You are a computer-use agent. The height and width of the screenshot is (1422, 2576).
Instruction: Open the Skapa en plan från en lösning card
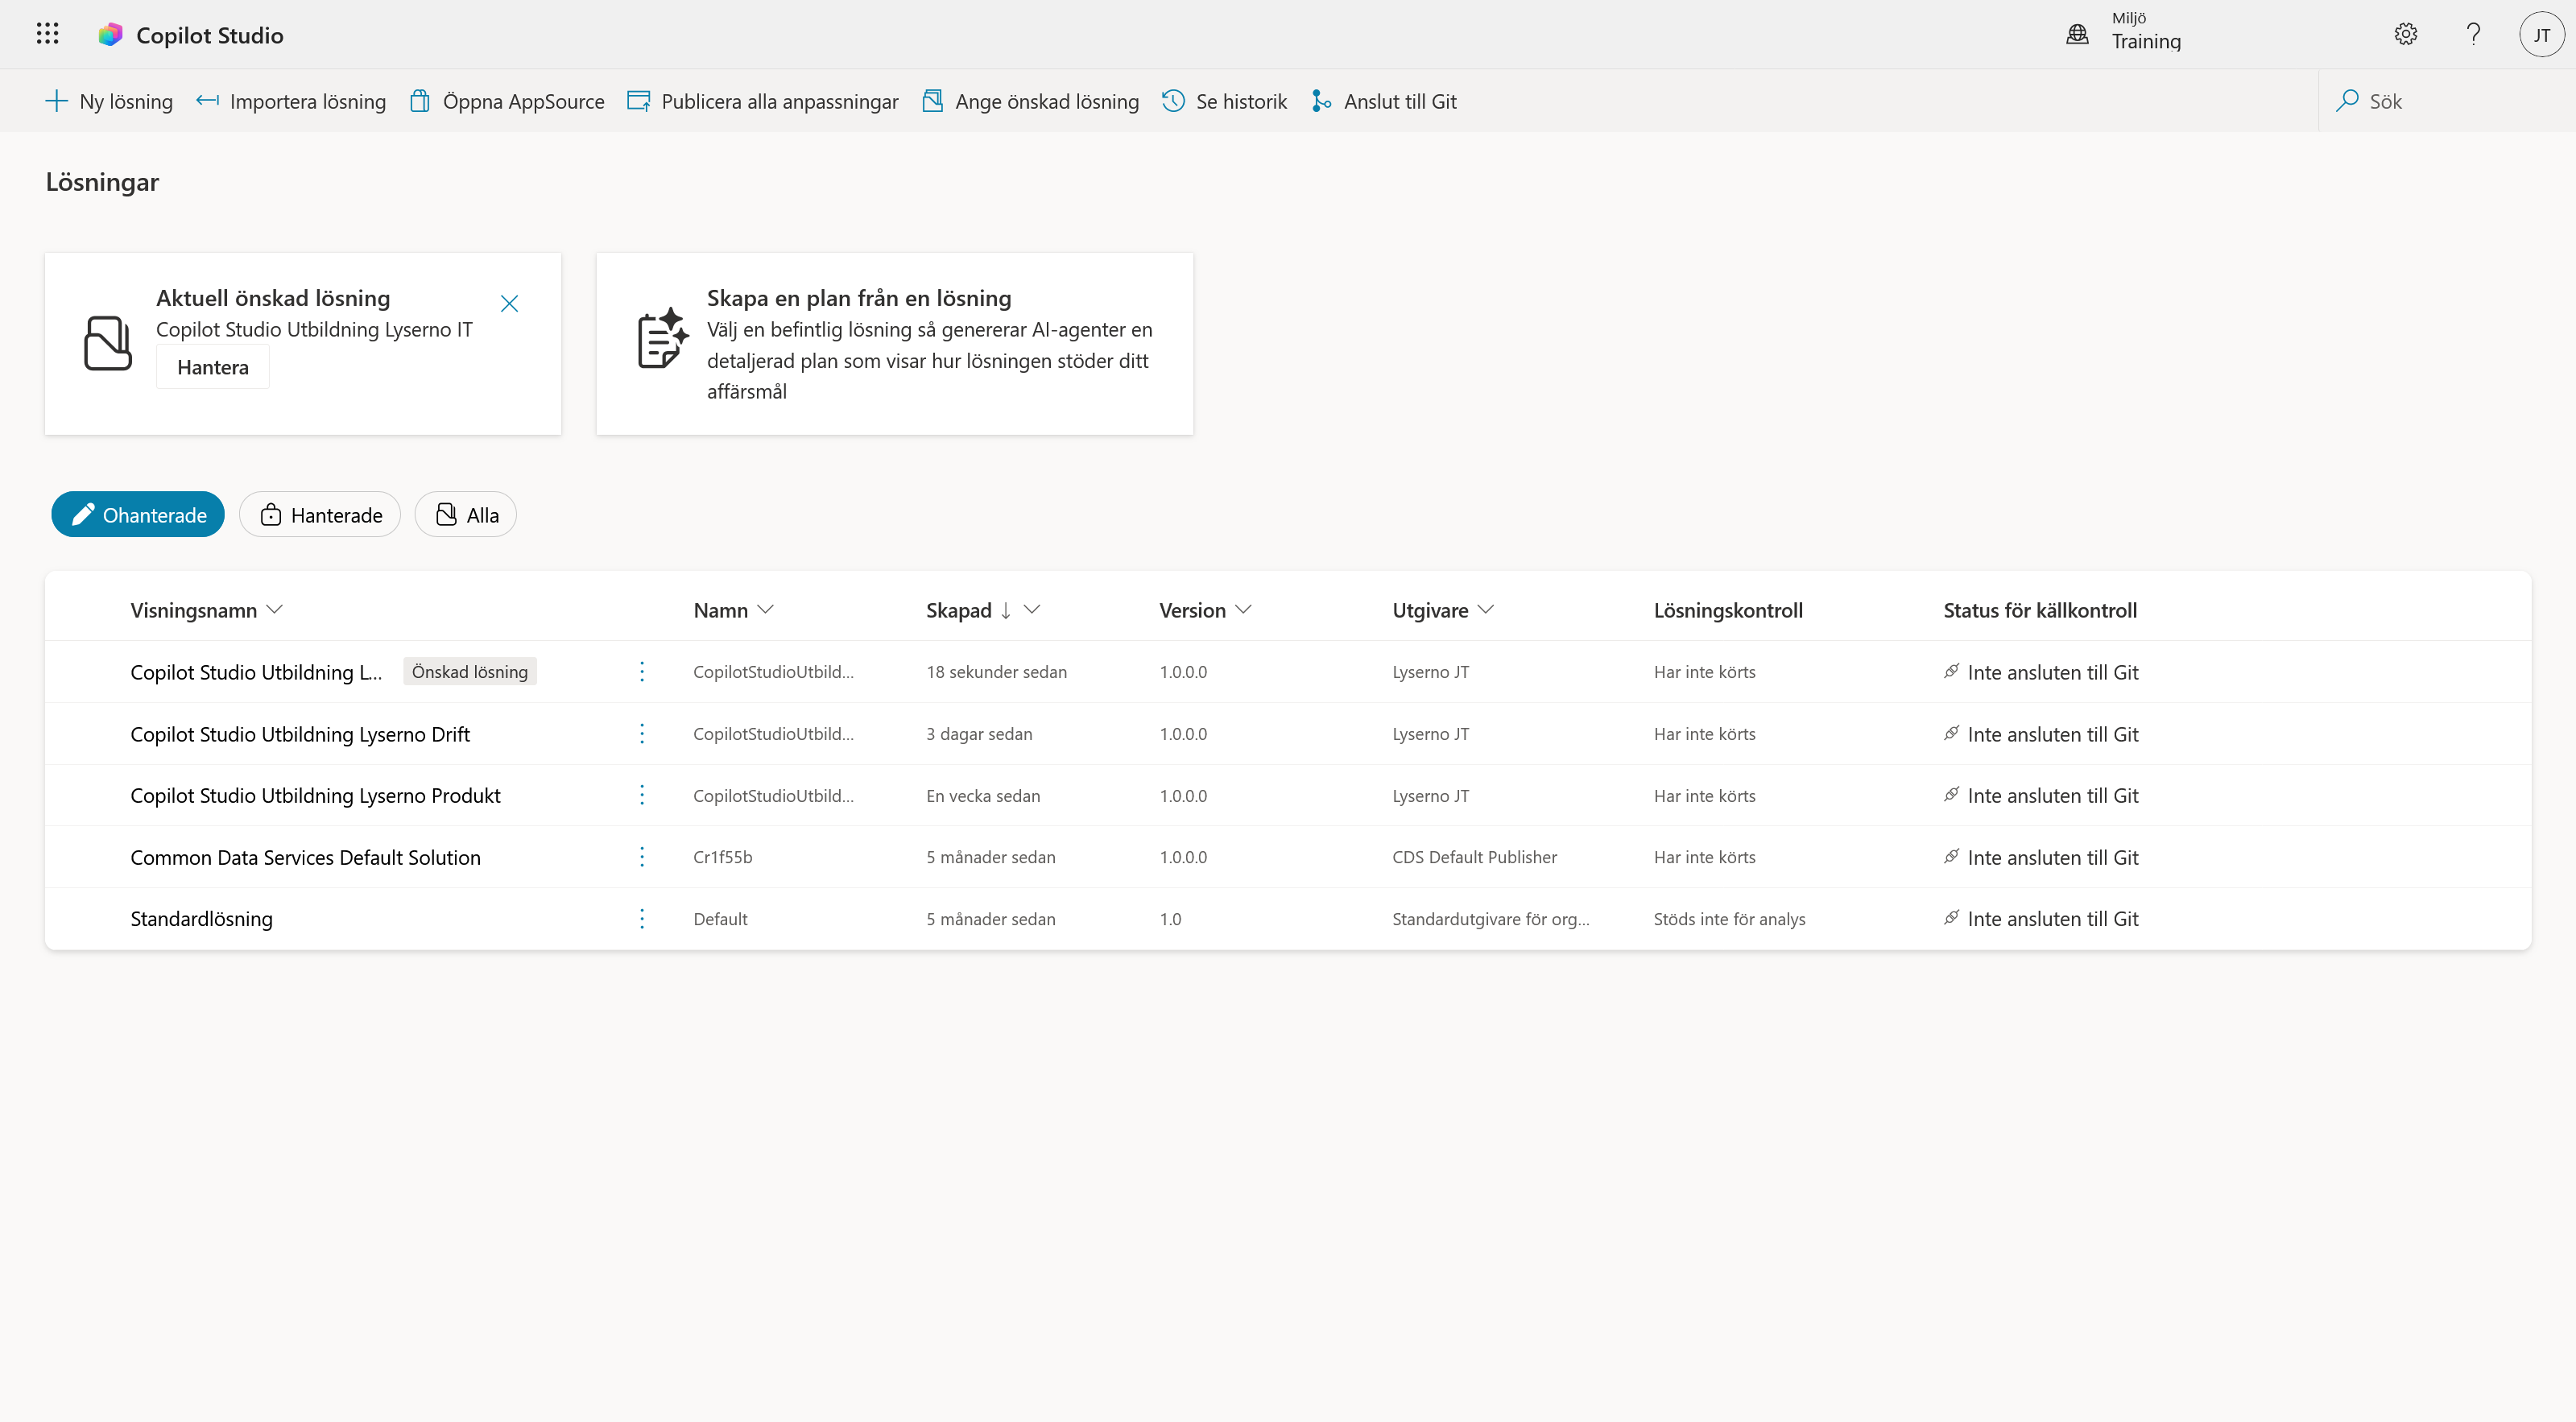click(894, 344)
